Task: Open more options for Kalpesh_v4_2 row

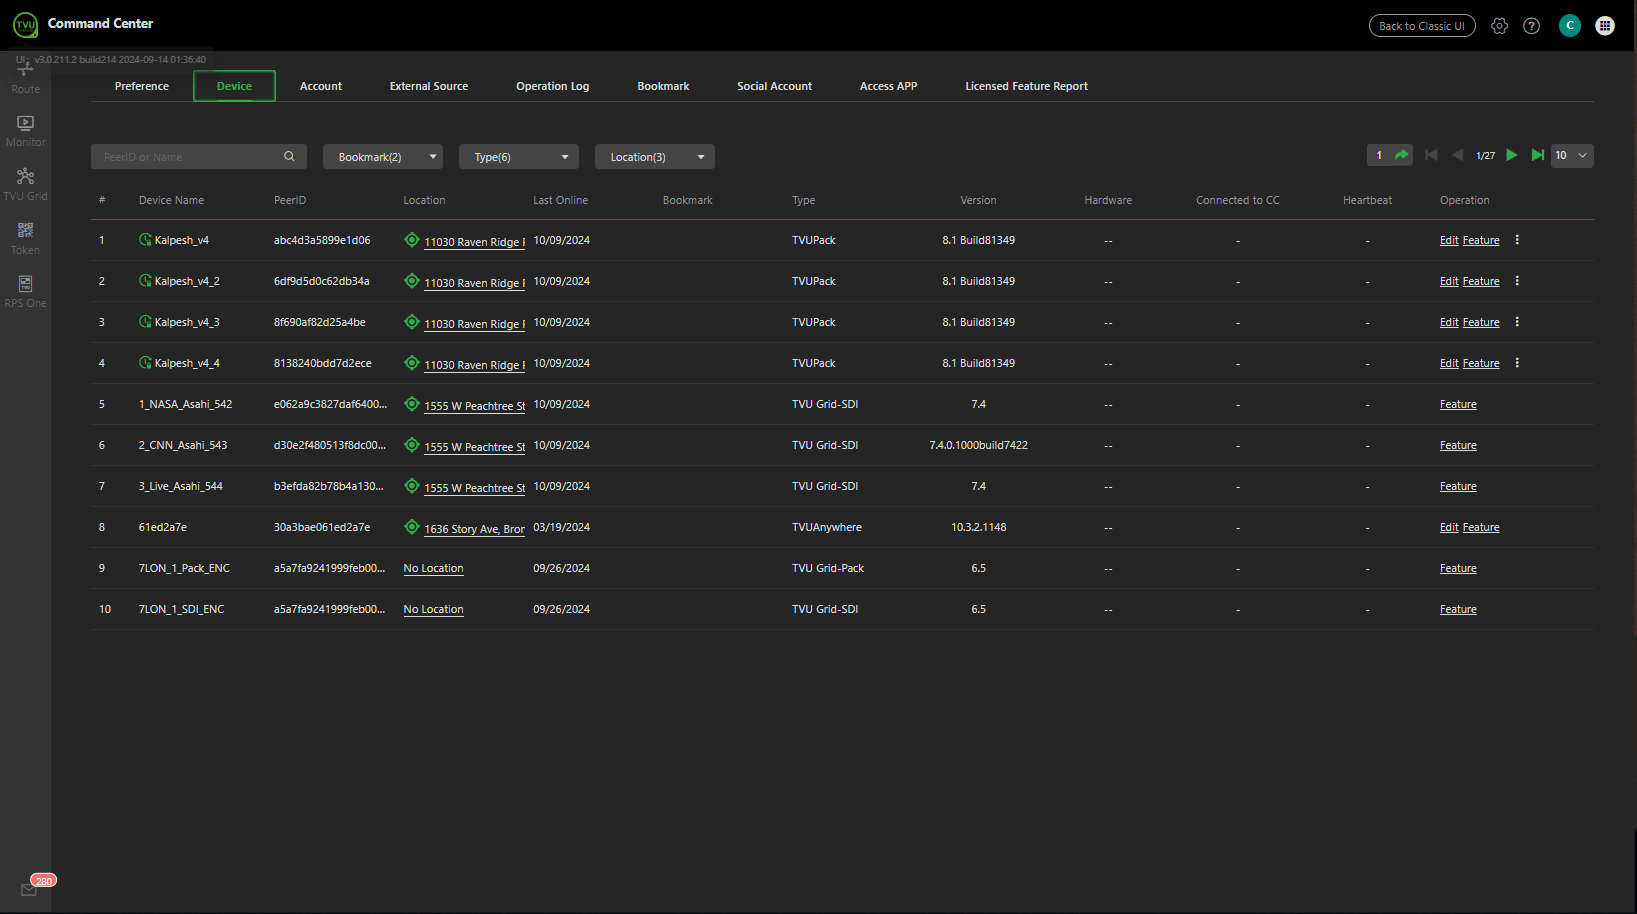Action: (x=1517, y=281)
